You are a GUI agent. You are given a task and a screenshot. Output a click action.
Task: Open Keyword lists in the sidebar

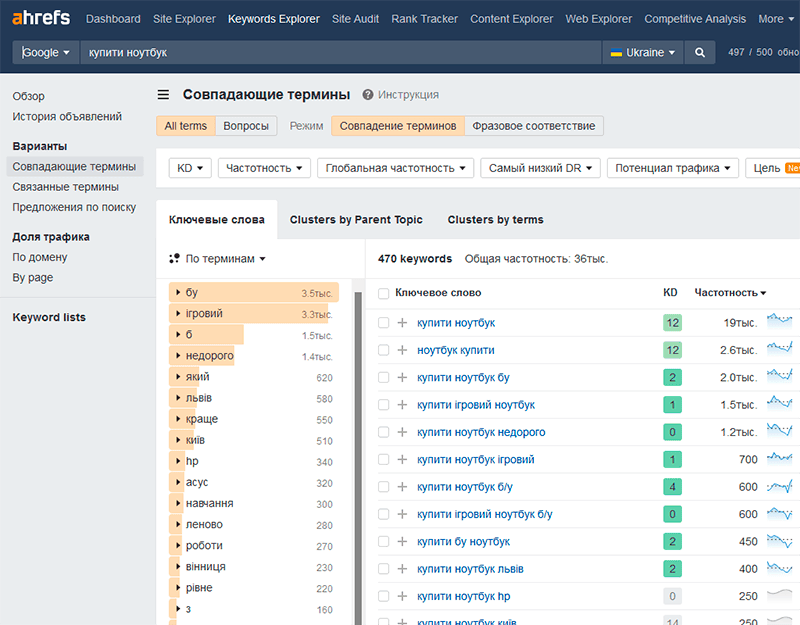click(49, 317)
